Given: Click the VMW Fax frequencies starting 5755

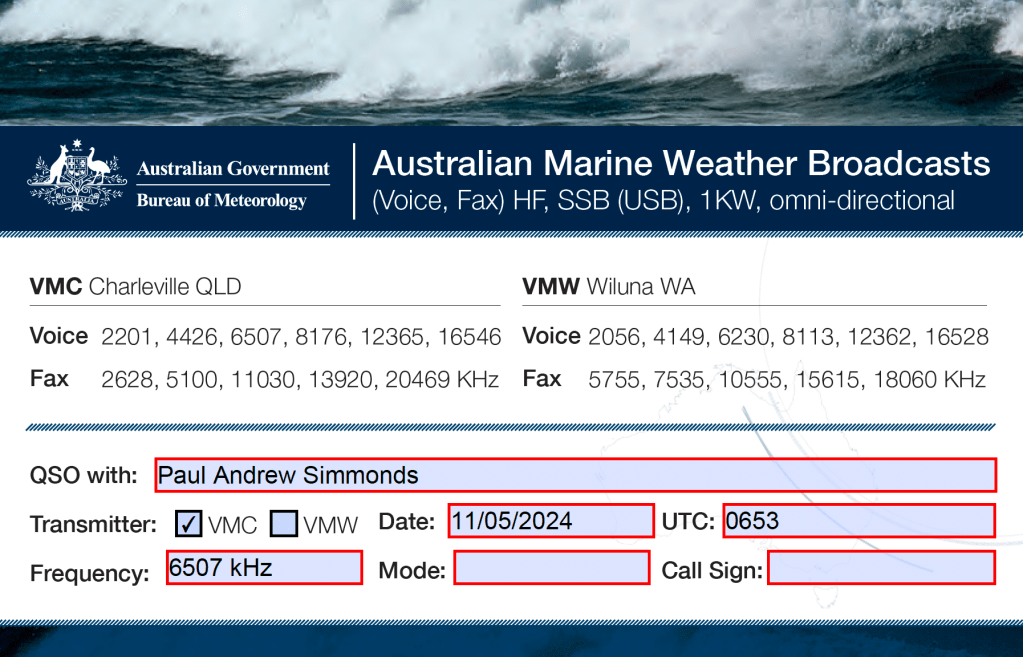Looking at the screenshot, I should (x=787, y=380).
